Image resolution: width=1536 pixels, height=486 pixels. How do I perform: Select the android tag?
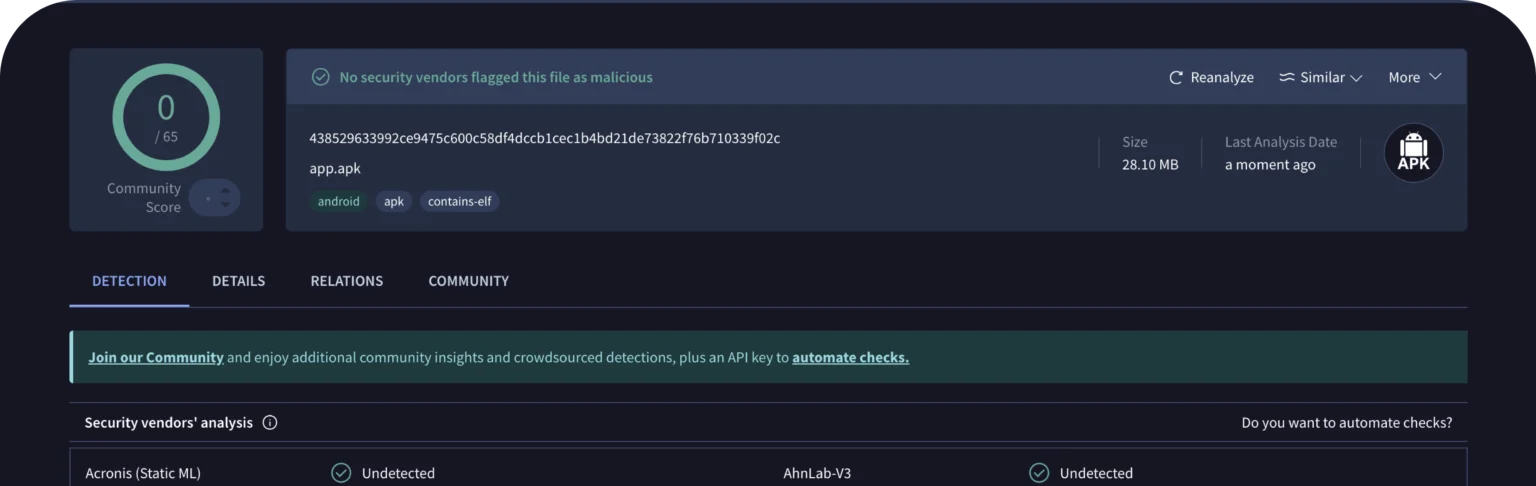[x=338, y=201]
